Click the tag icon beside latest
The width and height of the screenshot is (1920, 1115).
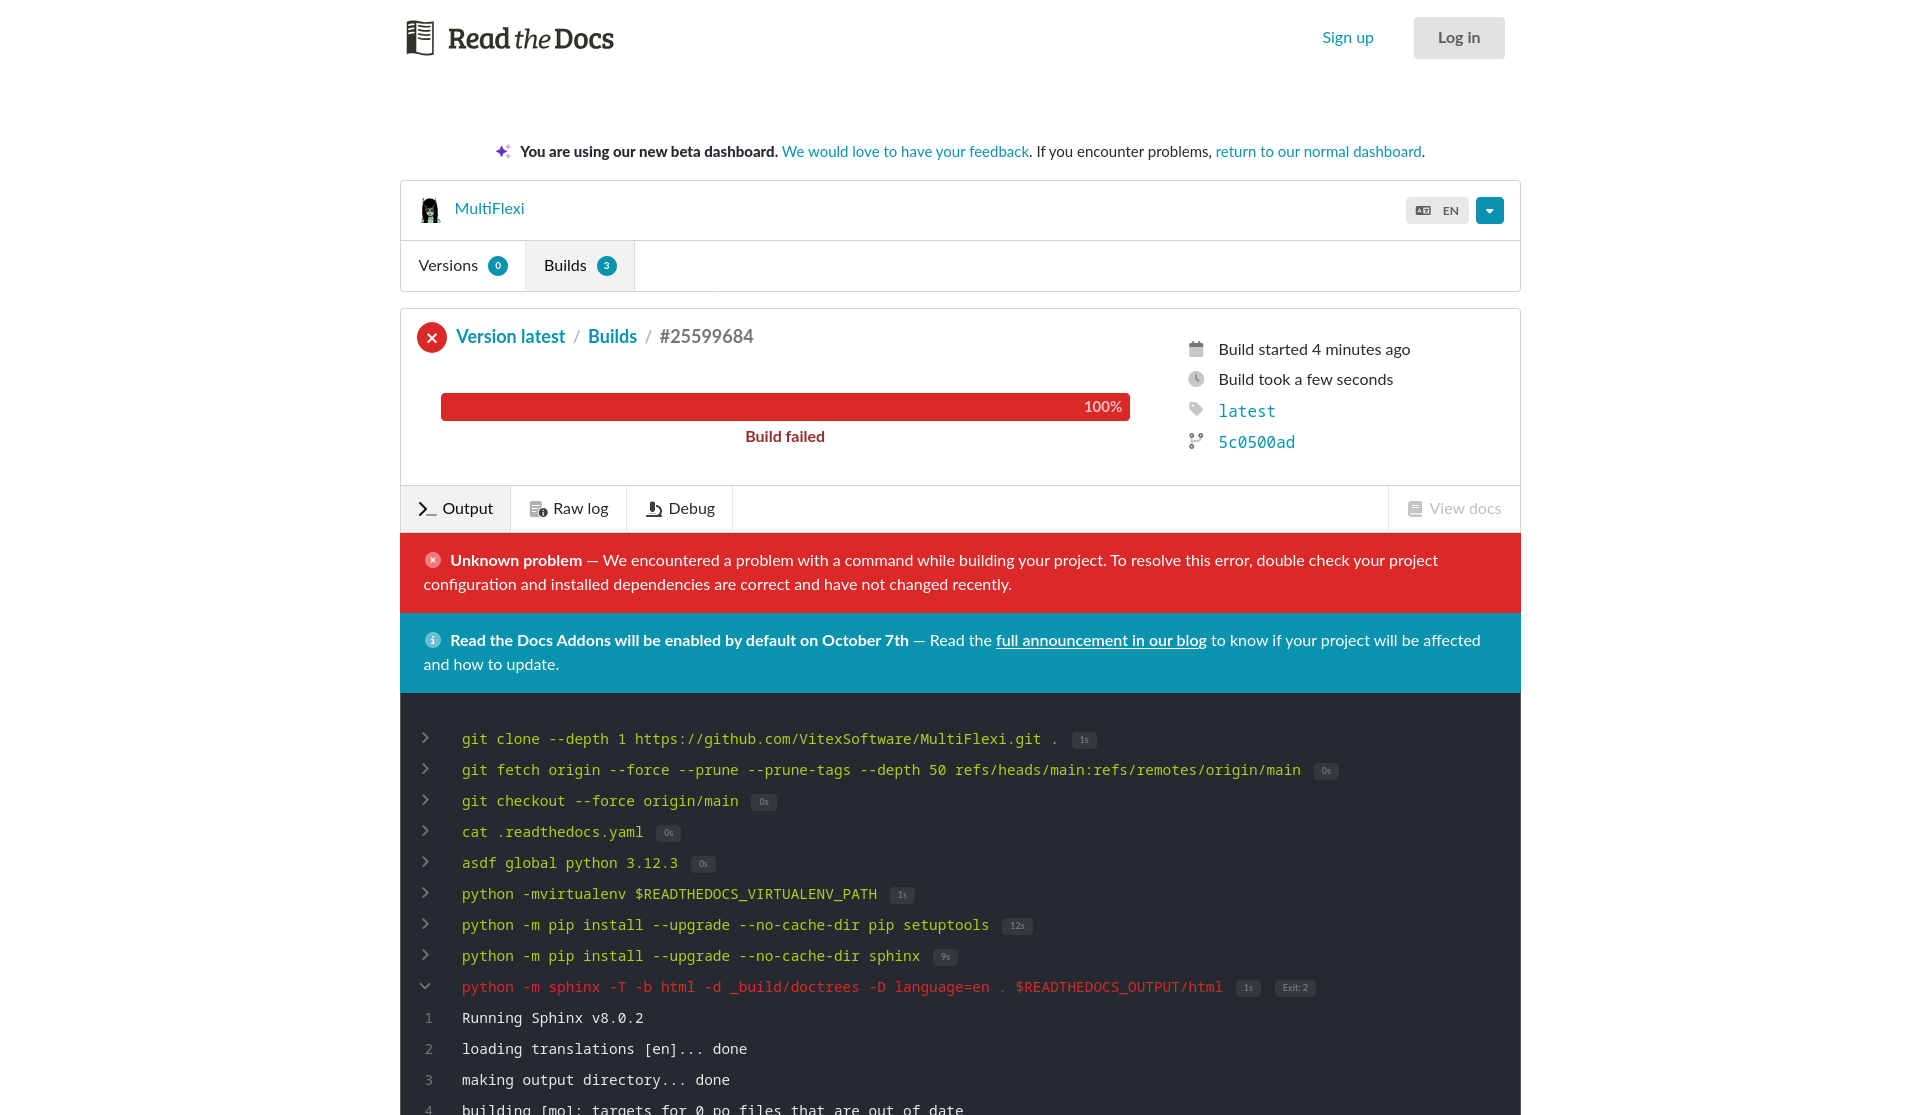1196,409
